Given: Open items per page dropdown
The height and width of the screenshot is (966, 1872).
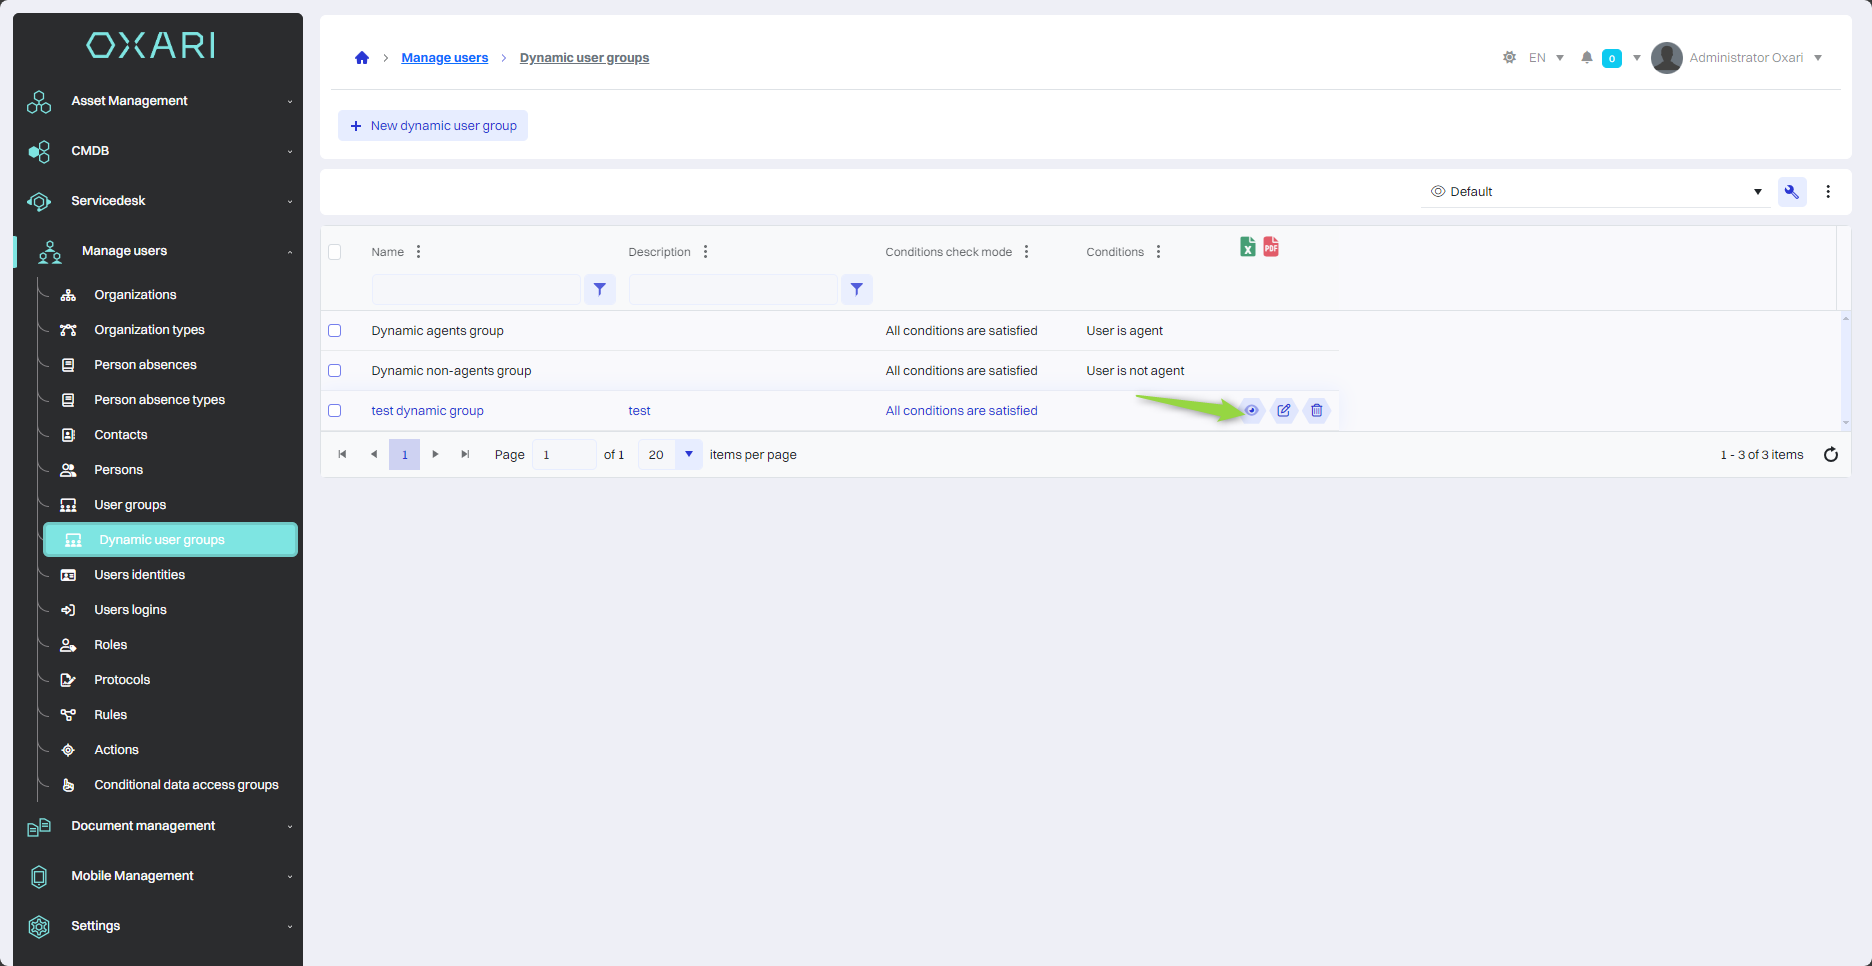Looking at the screenshot, I should [x=688, y=455].
